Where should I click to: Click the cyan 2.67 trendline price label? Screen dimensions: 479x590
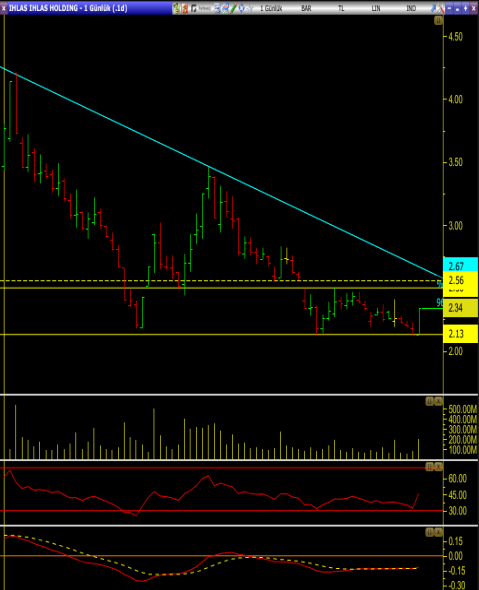coord(461,265)
